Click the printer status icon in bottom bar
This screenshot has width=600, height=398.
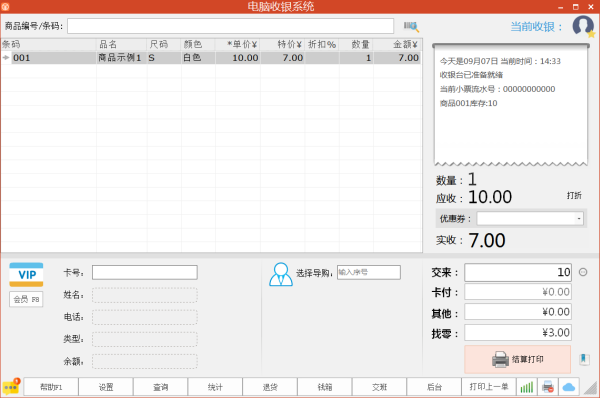coord(548,387)
